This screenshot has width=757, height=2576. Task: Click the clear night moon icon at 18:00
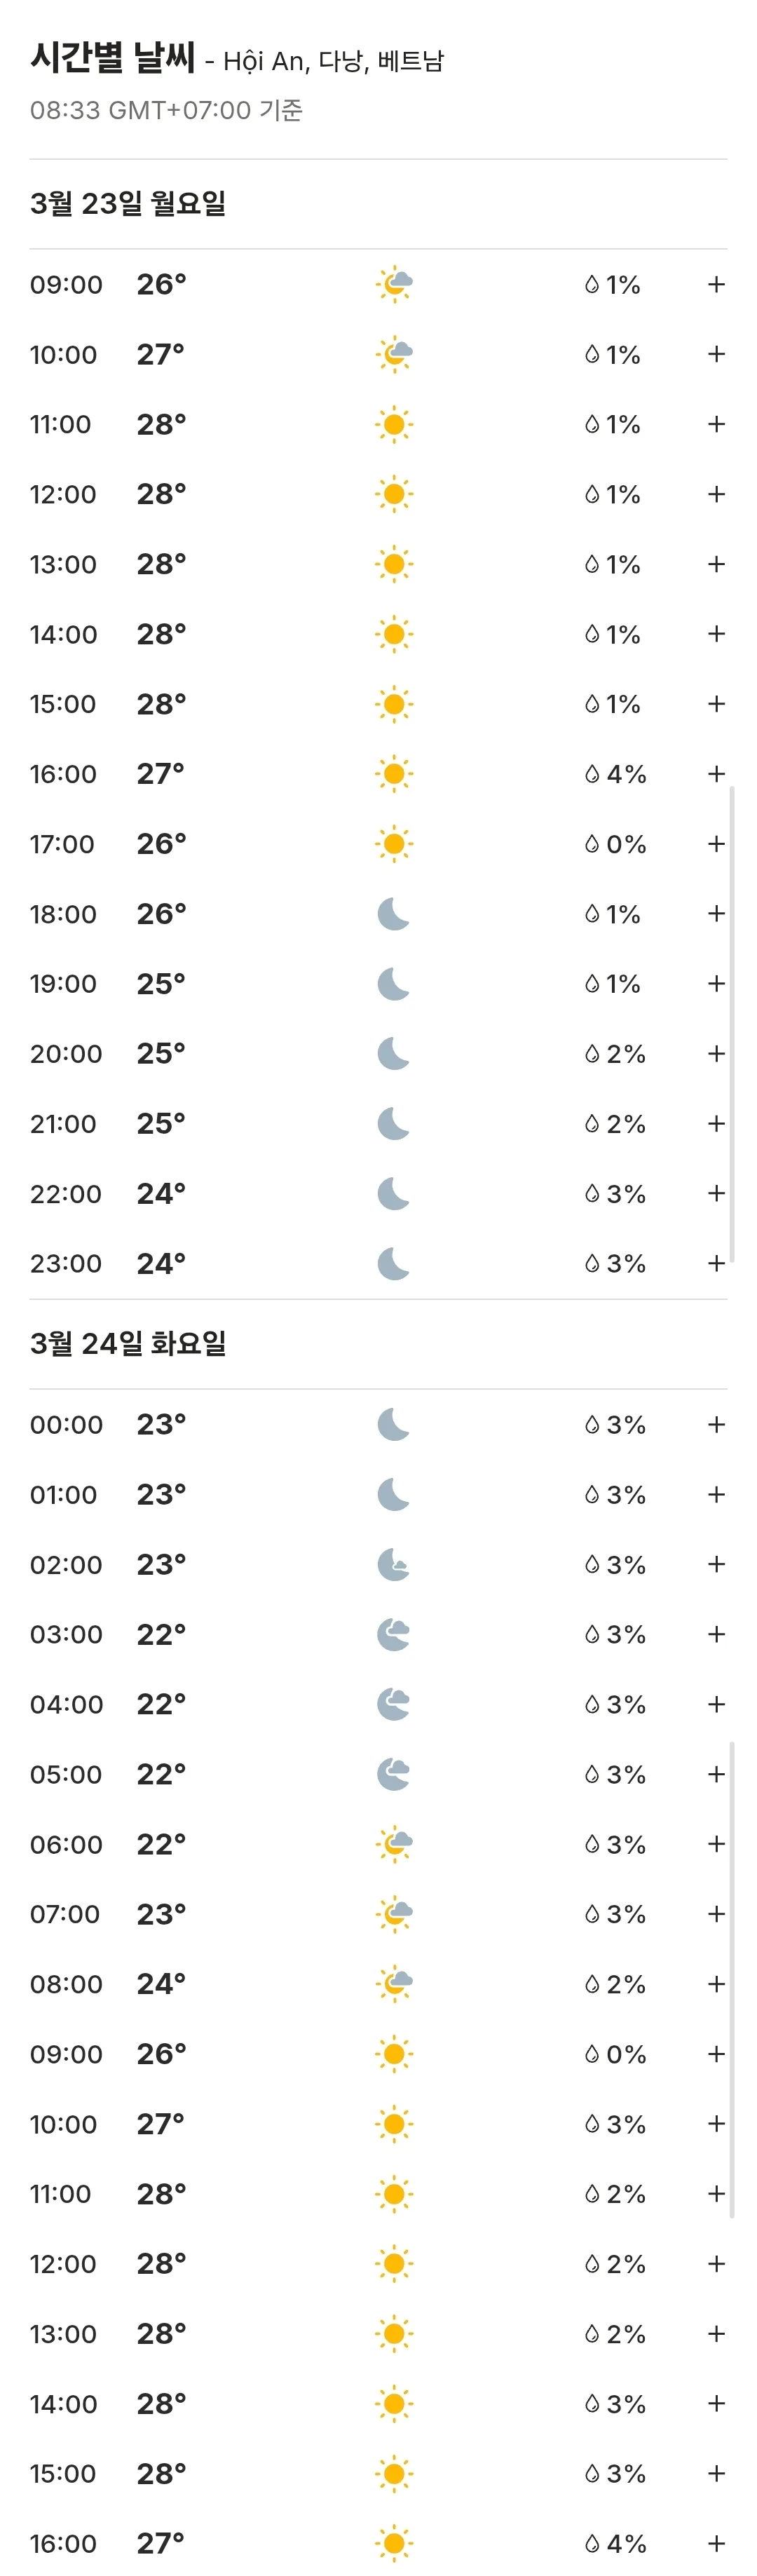pos(394,914)
